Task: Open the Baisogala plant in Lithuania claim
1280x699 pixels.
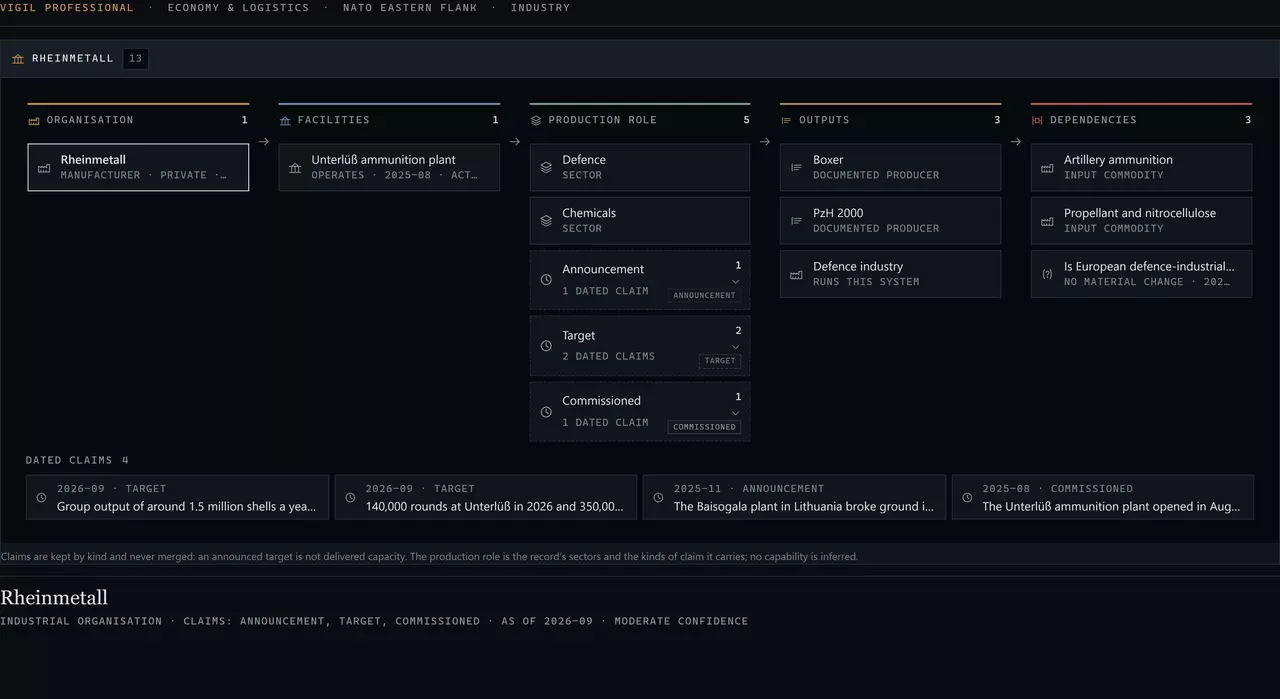Action: [794, 497]
